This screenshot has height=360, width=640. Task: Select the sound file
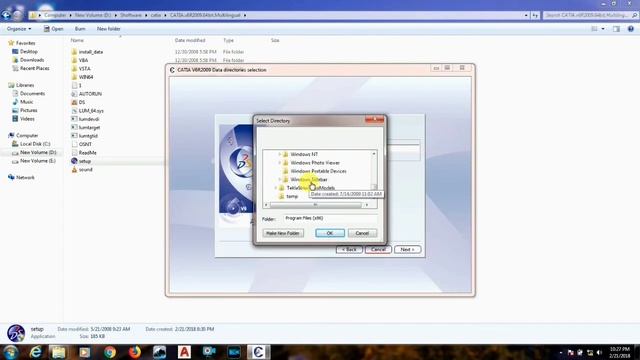point(85,169)
